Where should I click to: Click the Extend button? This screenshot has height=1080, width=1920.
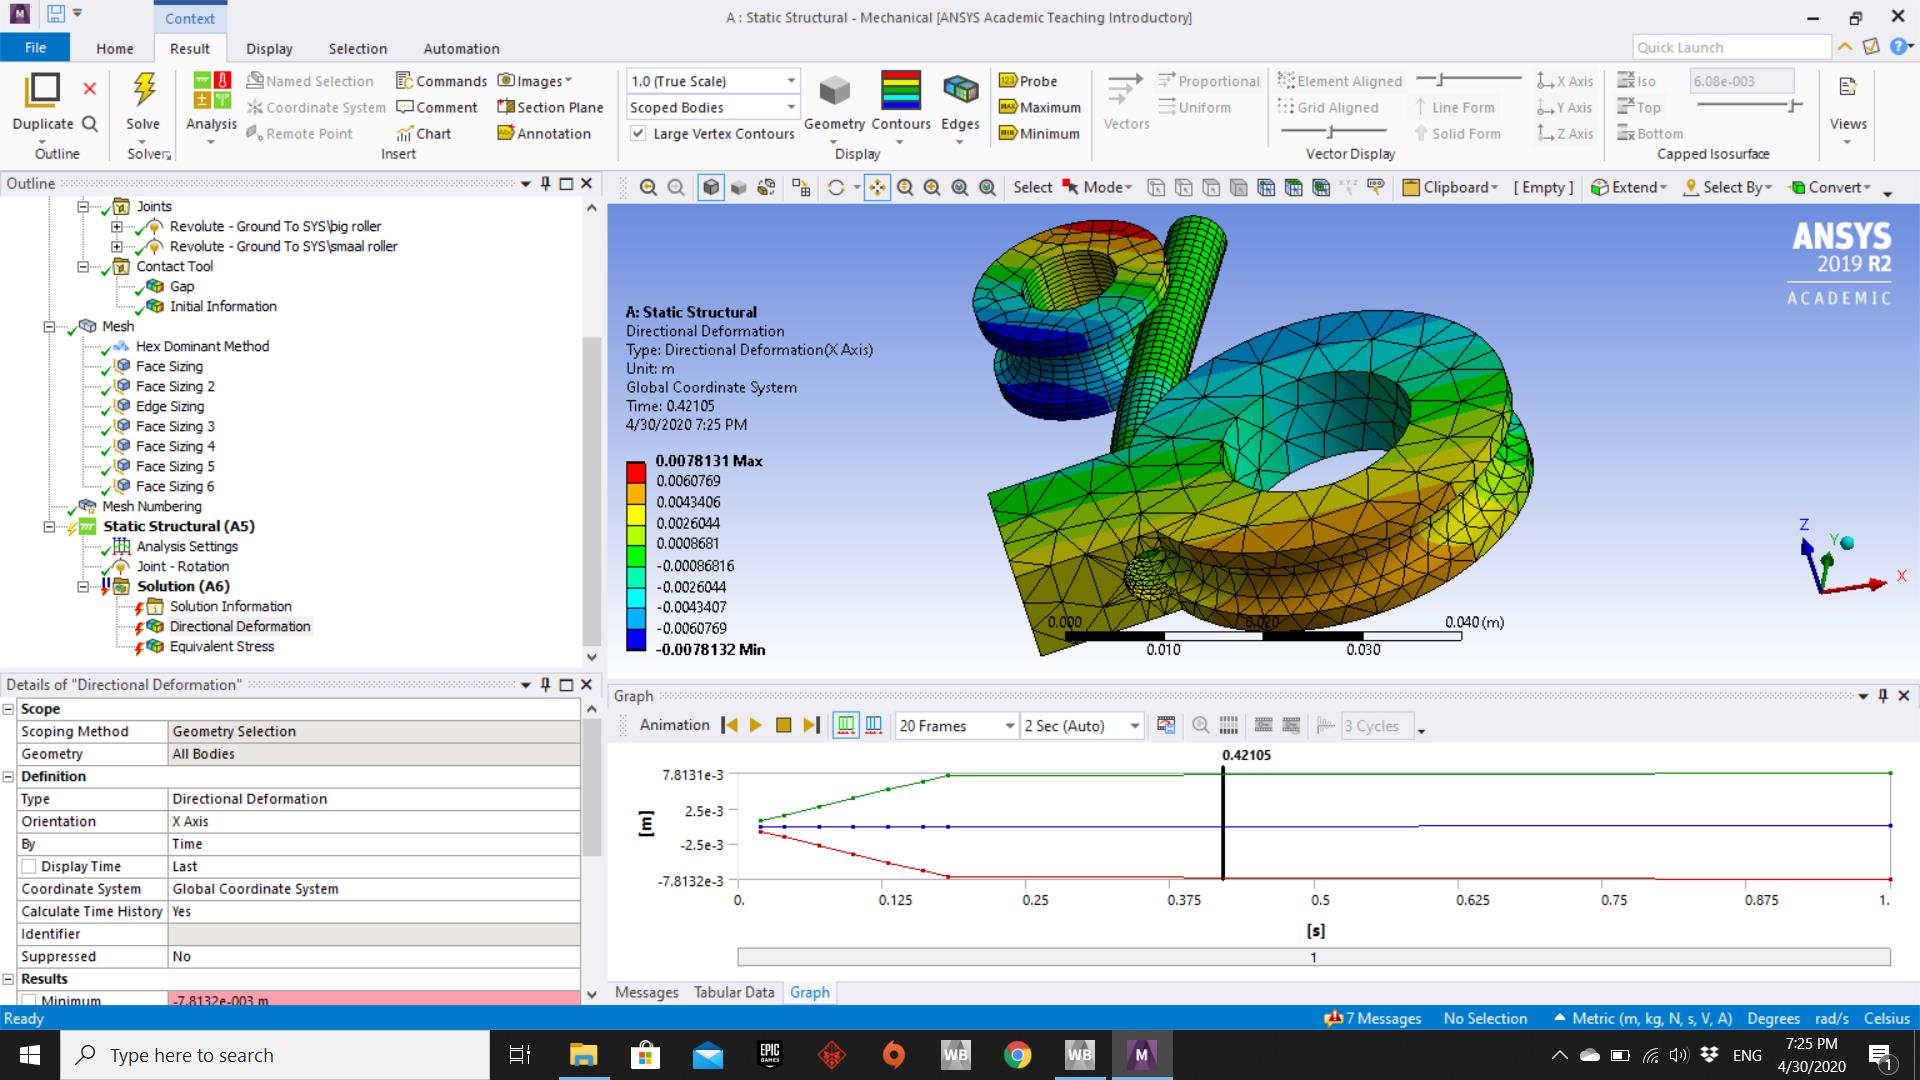[x=1628, y=187]
